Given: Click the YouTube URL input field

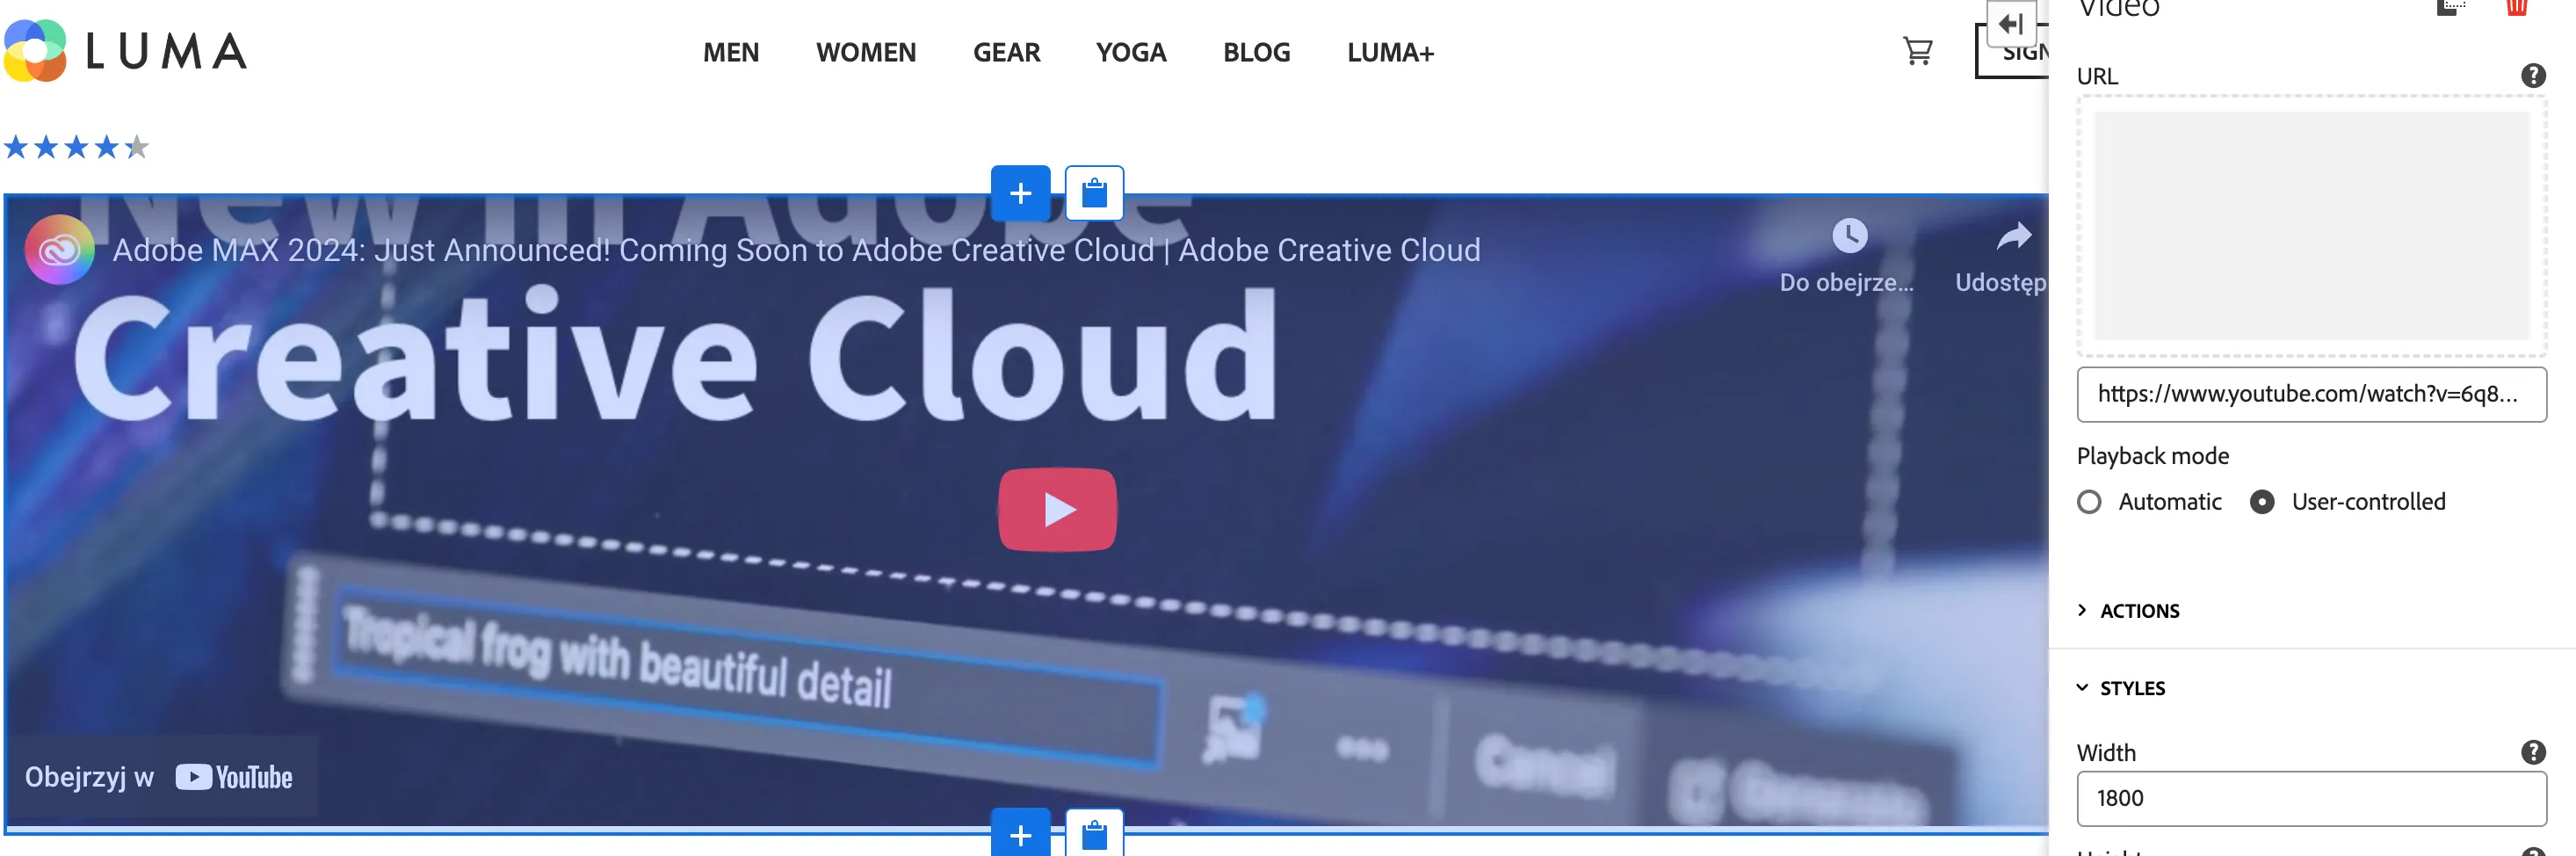Looking at the screenshot, I should click(2311, 394).
